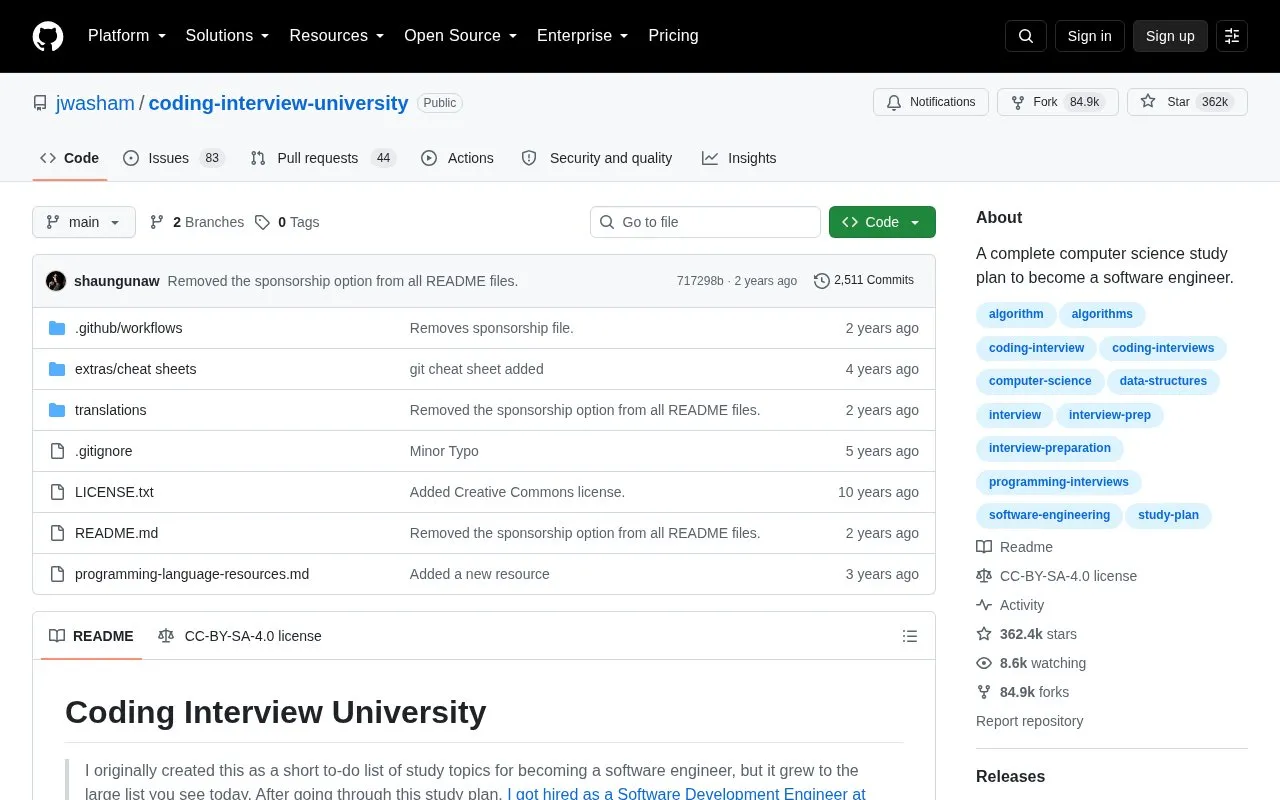The image size is (1280, 800).
Task: Click the commit history clock icon
Action: click(x=822, y=281)
